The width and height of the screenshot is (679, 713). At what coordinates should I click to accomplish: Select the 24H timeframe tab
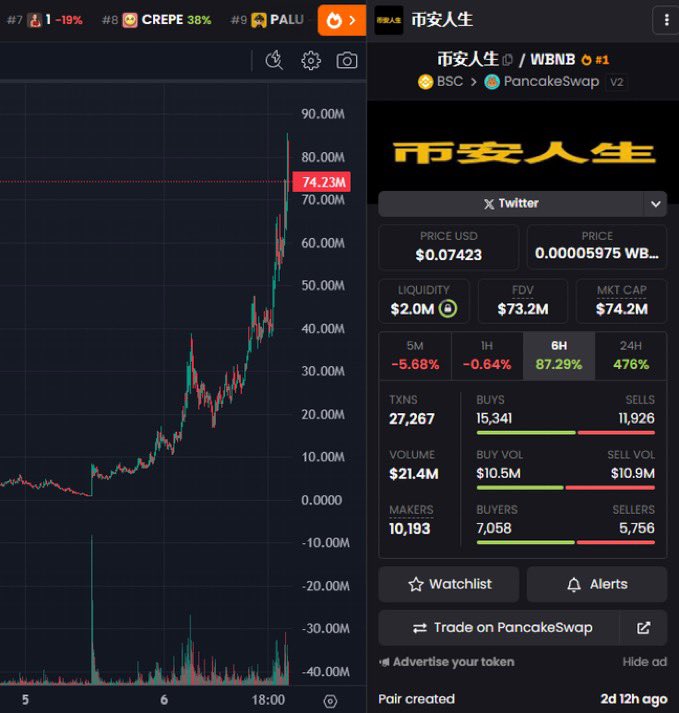[x=631, y=356]
